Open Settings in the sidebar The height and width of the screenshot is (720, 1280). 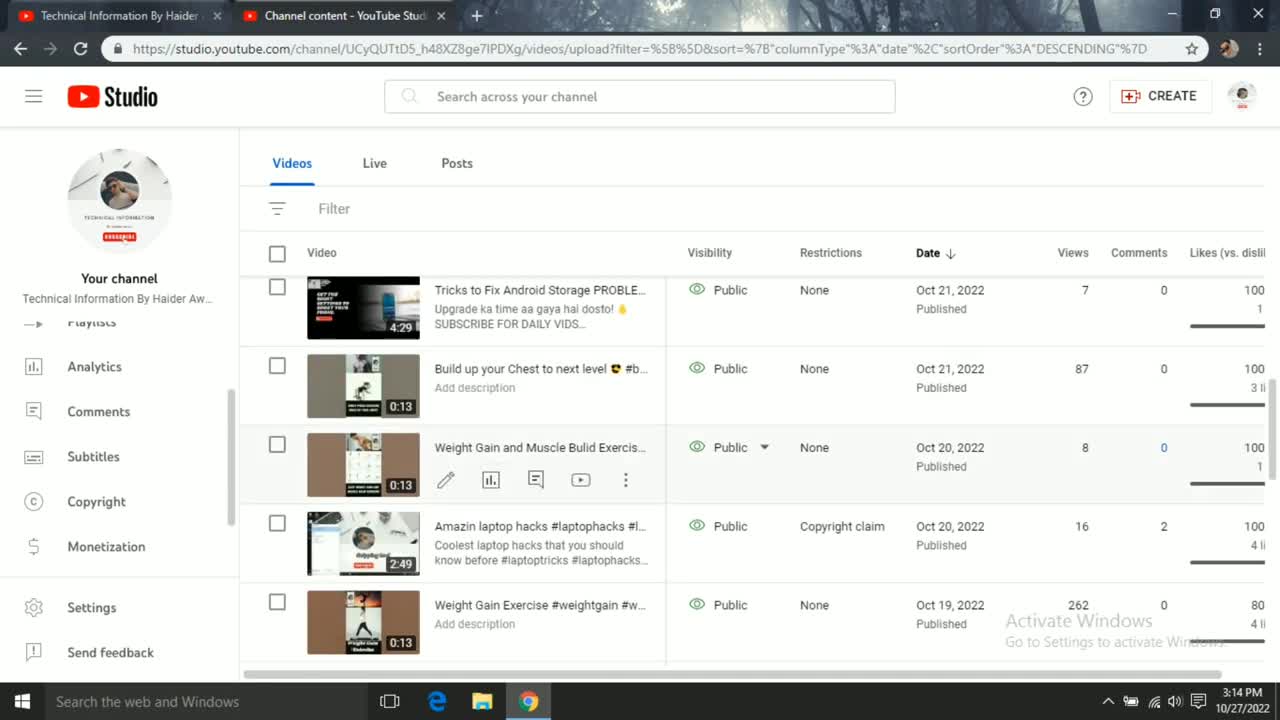(x=92, y=608)
